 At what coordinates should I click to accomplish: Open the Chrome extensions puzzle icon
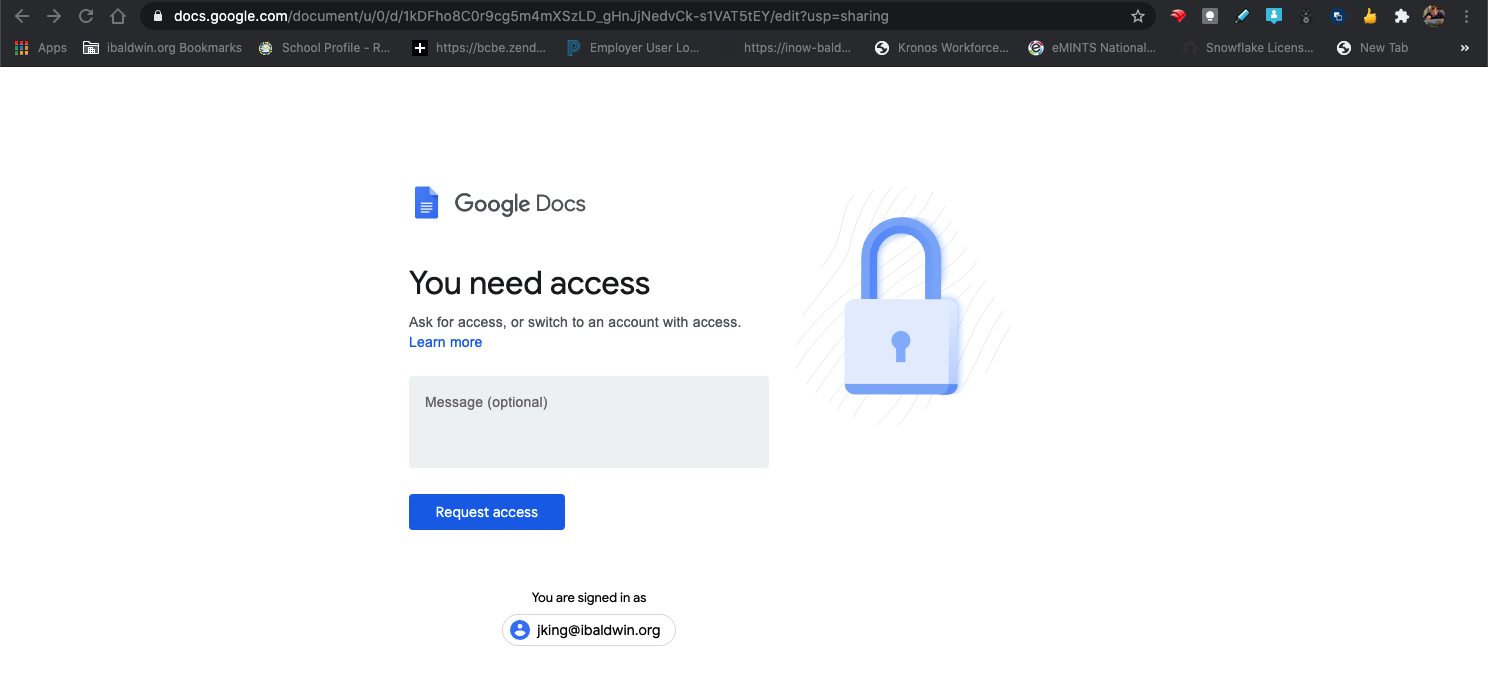point(1401,16)
